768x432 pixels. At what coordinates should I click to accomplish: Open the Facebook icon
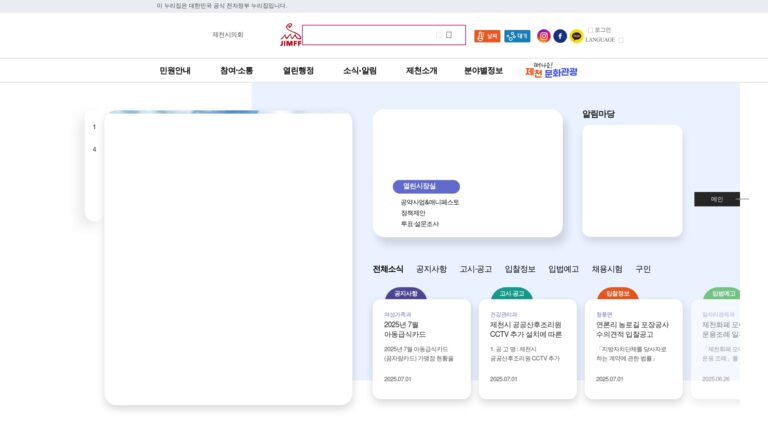(560, 36)
